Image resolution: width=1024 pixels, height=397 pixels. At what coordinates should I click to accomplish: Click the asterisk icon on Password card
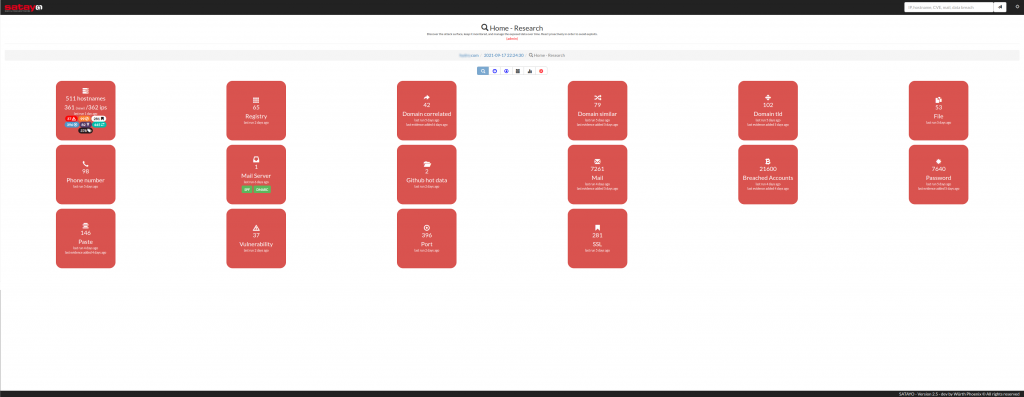point(938,161)
